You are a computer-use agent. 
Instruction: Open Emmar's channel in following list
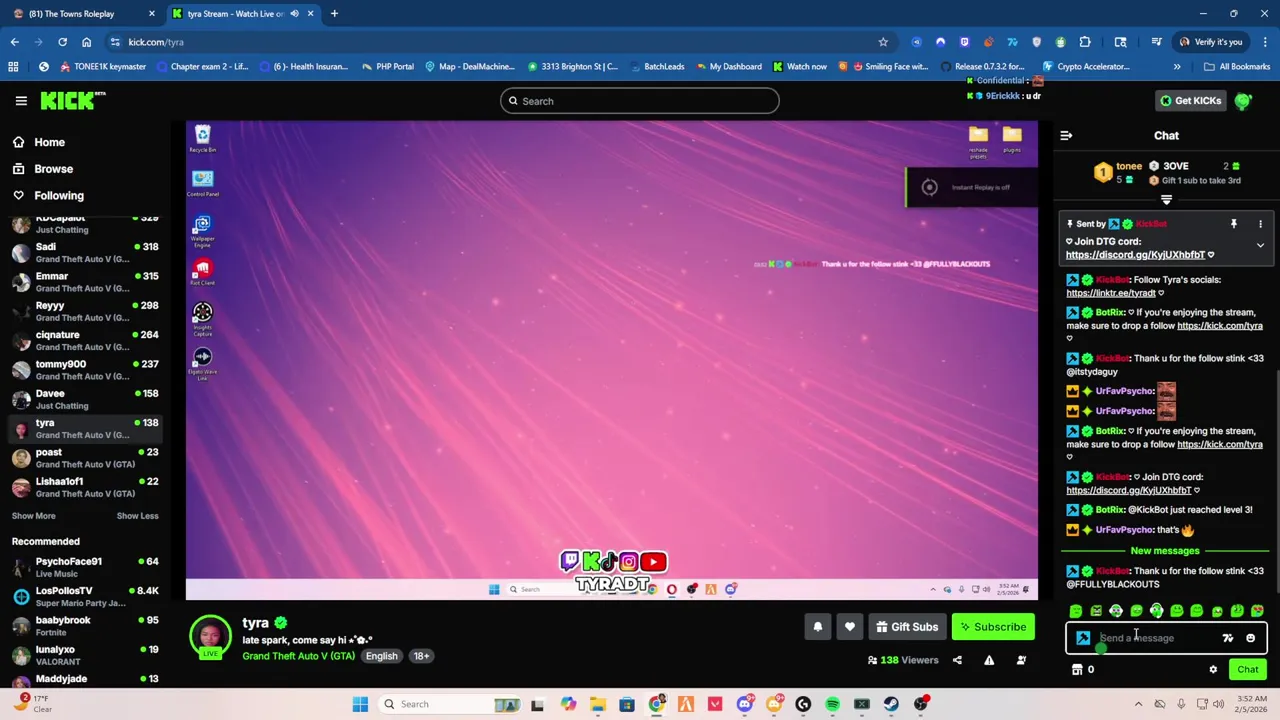pos(86,282)
